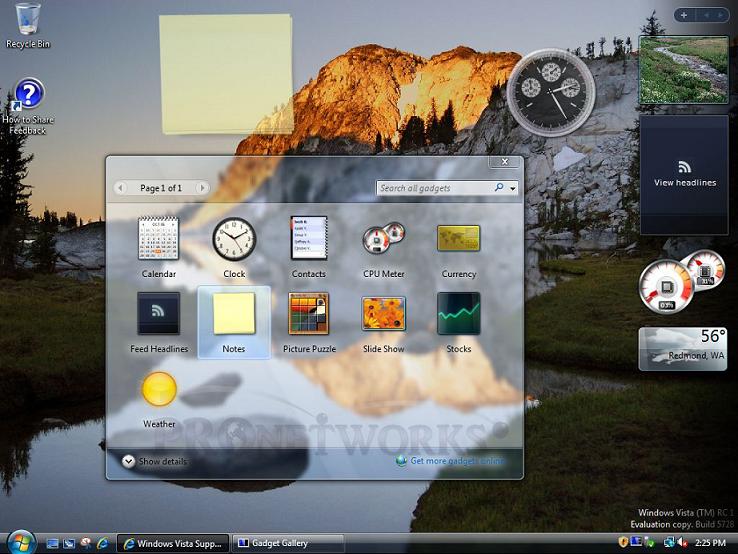
Task: Click the slide show picture thumbnail in sidebar
Action: pyautogui.click(x=684, y=69)
